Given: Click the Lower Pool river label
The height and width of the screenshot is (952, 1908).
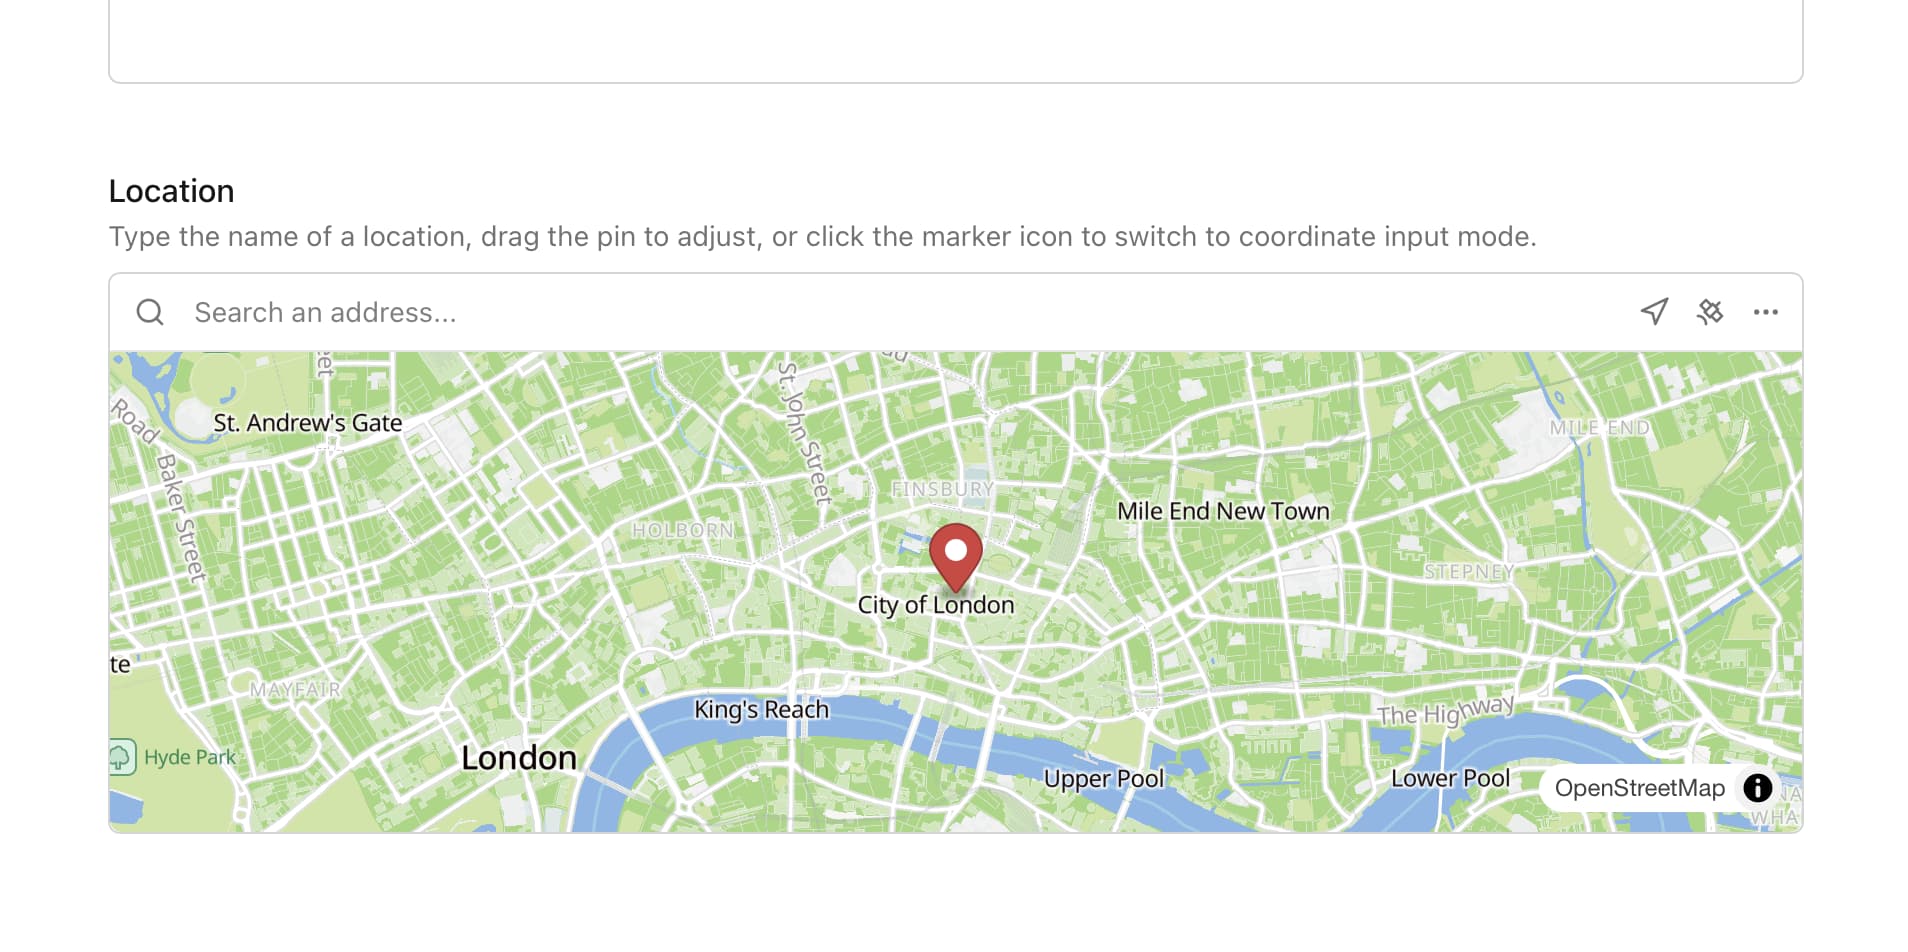Looking at the screenshot, I should (x=1451, y=778).
